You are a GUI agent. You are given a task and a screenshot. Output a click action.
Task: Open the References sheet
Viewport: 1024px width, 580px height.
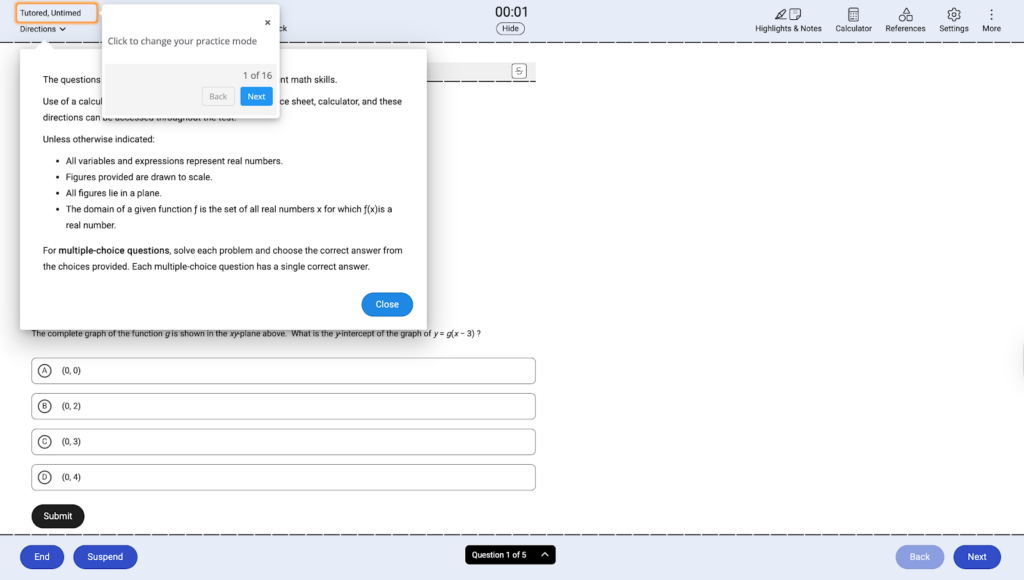pyautogui.click(x=904, y=18)
